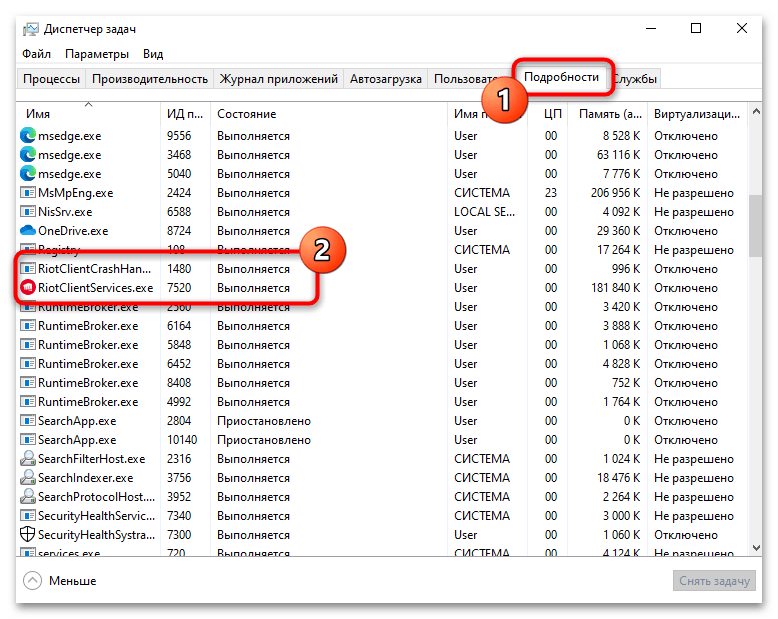The width and height of the screenshot is (778, 619).
Task: Select the RiotClientServices.exe process name
Action: point(96,288)
